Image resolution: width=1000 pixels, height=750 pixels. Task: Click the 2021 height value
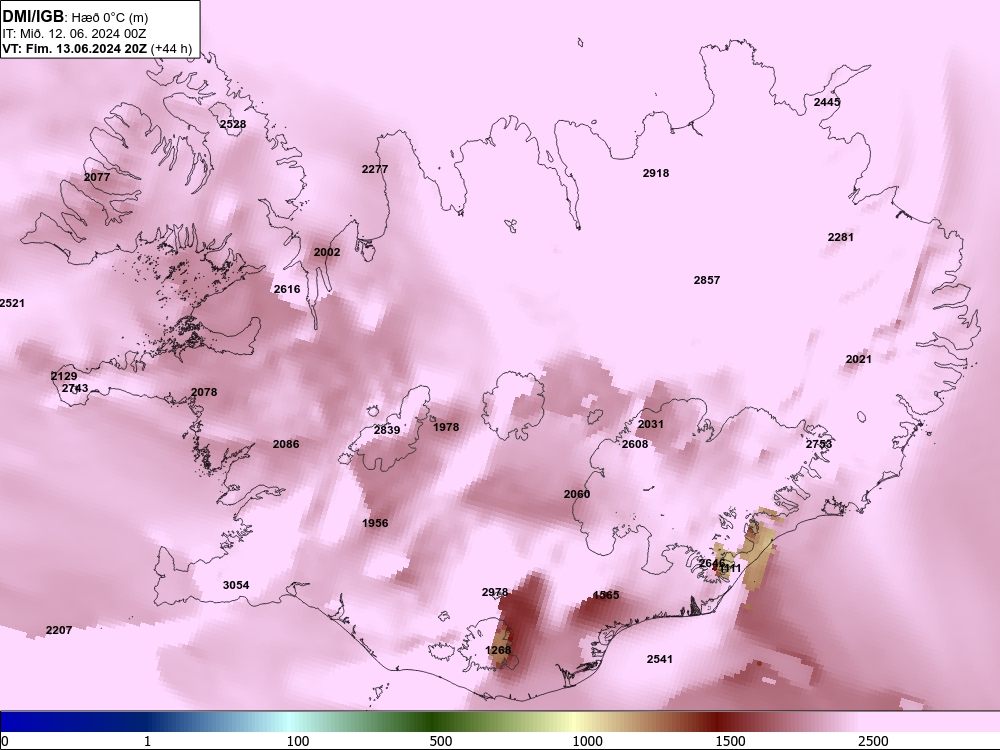(858, 359)
